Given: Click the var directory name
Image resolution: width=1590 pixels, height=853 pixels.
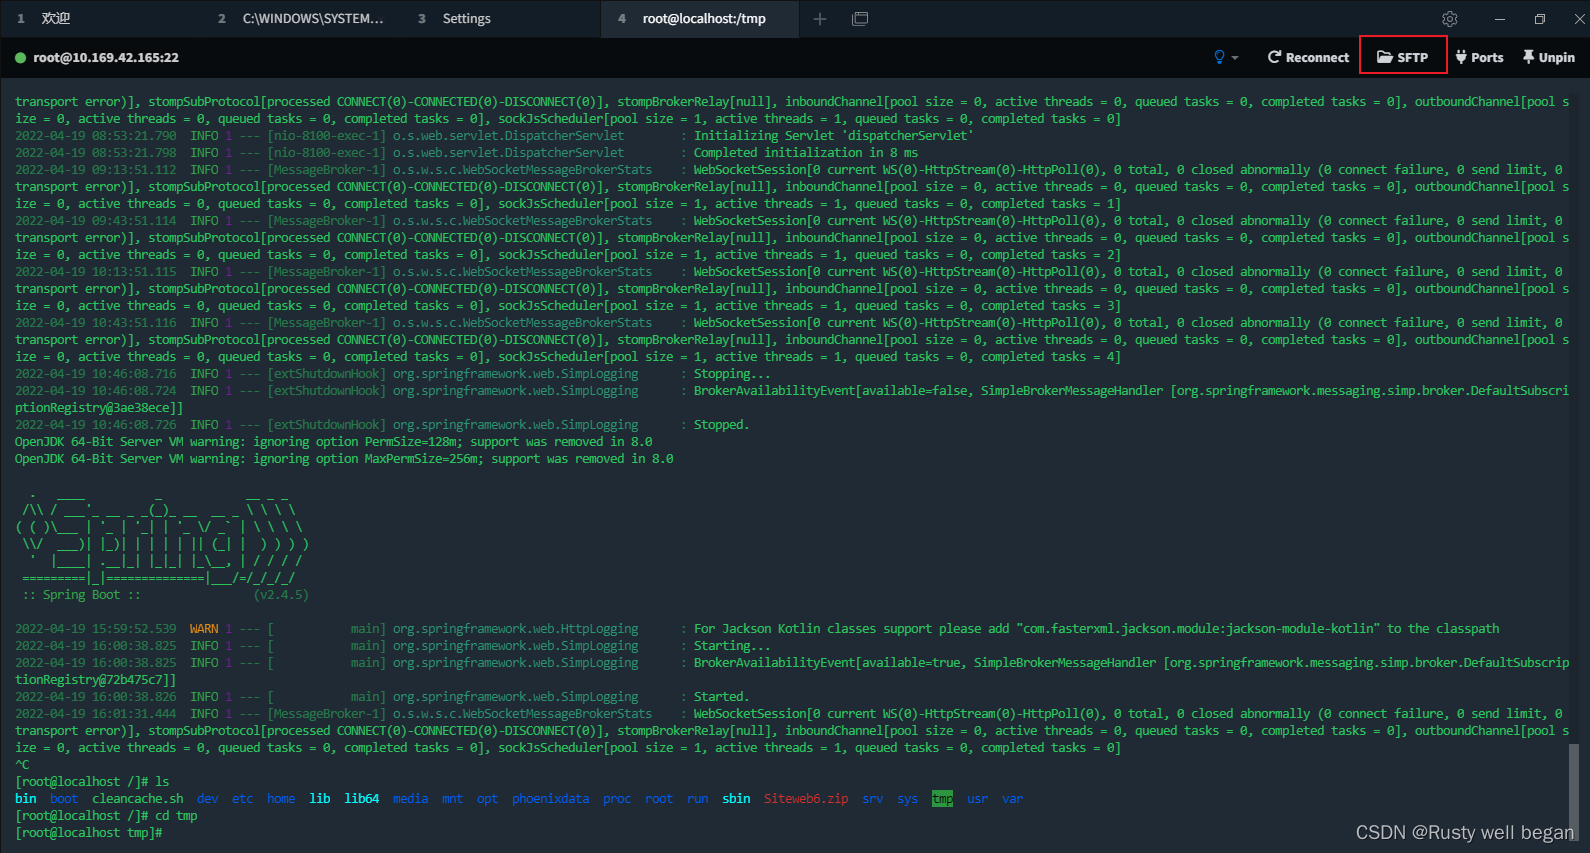Looking at the screenshot, I should [x=1012, y=799].
